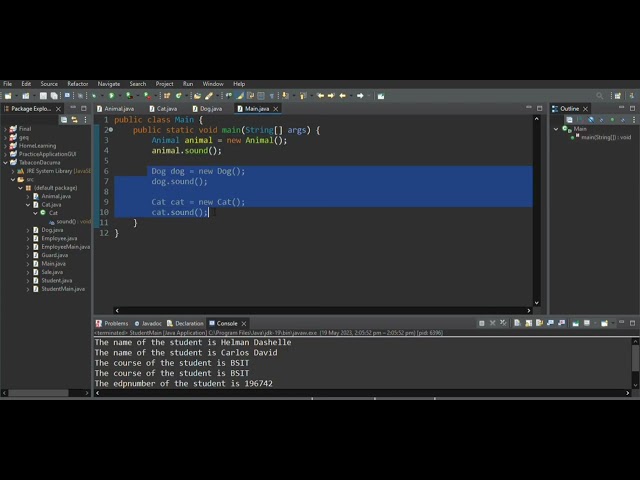Image resolution: width=640 pixels, height=480 pixels.
Task: Click Remove All Terminated Launches icon
Action: pos(503,323)
